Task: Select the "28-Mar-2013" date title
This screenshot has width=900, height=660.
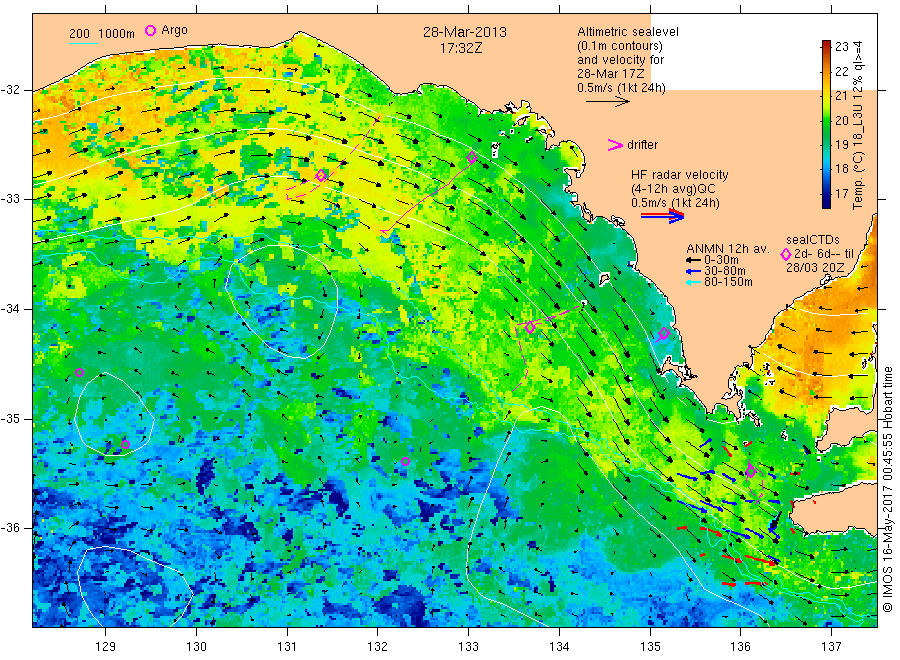Action: coord(465,32)
